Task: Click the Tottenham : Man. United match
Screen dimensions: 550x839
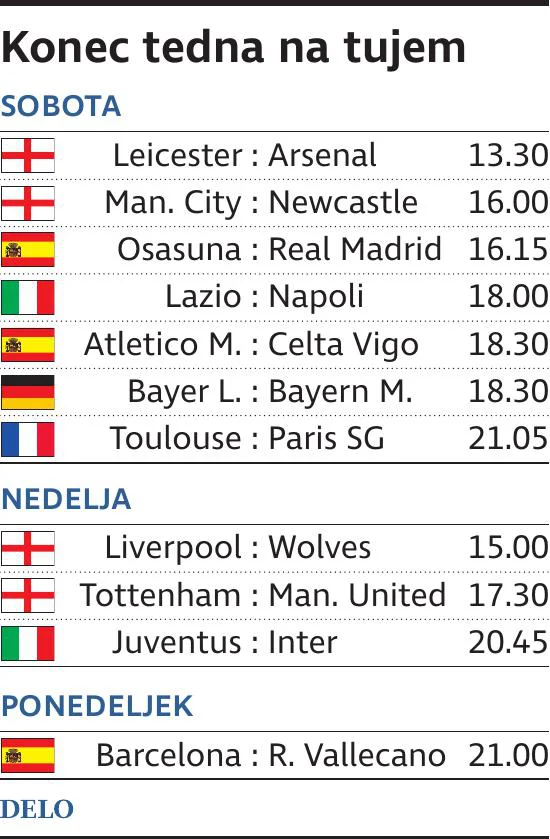Action: pos(263,595)
